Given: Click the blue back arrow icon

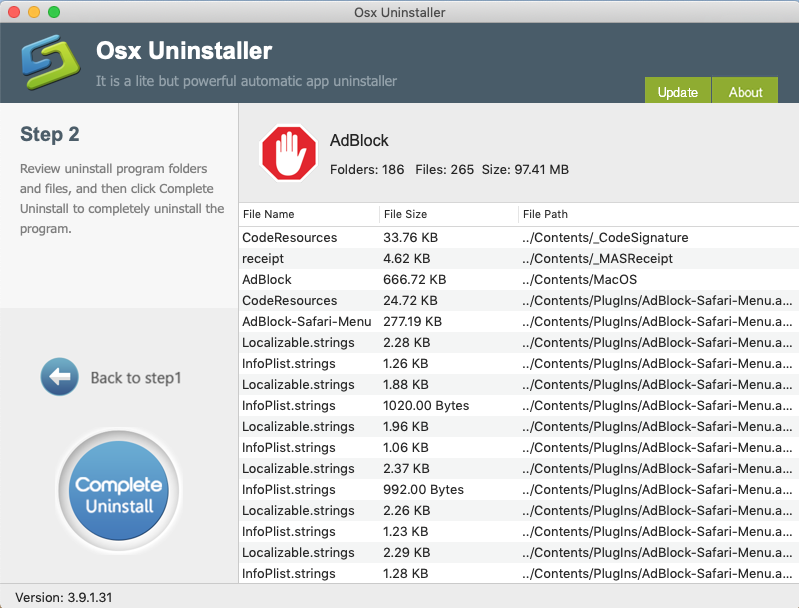Looking at the screenshot, I should (x=59, y=377).
